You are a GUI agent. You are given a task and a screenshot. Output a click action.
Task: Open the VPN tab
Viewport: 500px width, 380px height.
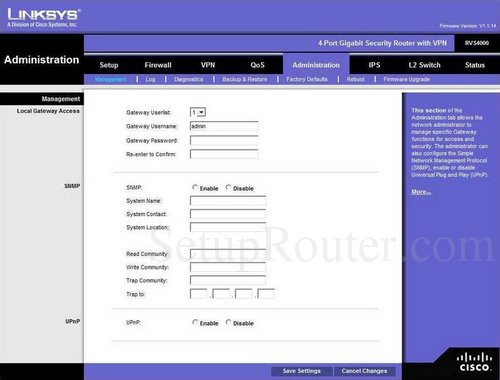(208, 65)
